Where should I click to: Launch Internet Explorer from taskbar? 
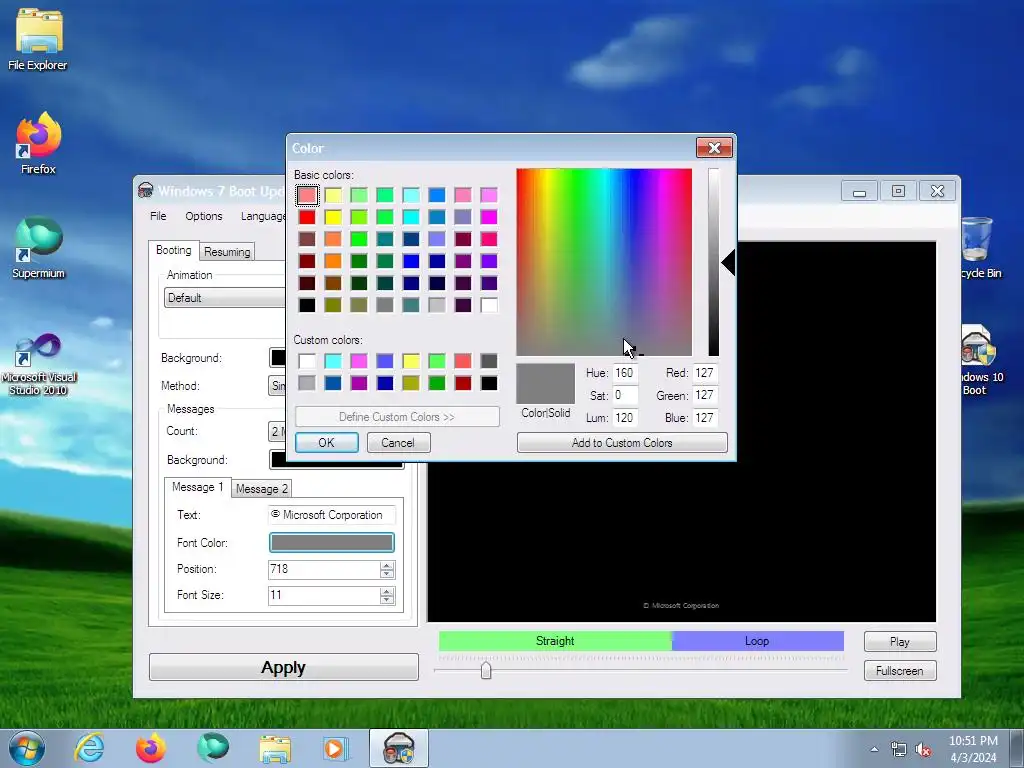pyautogui.click(x=89, y=748)
